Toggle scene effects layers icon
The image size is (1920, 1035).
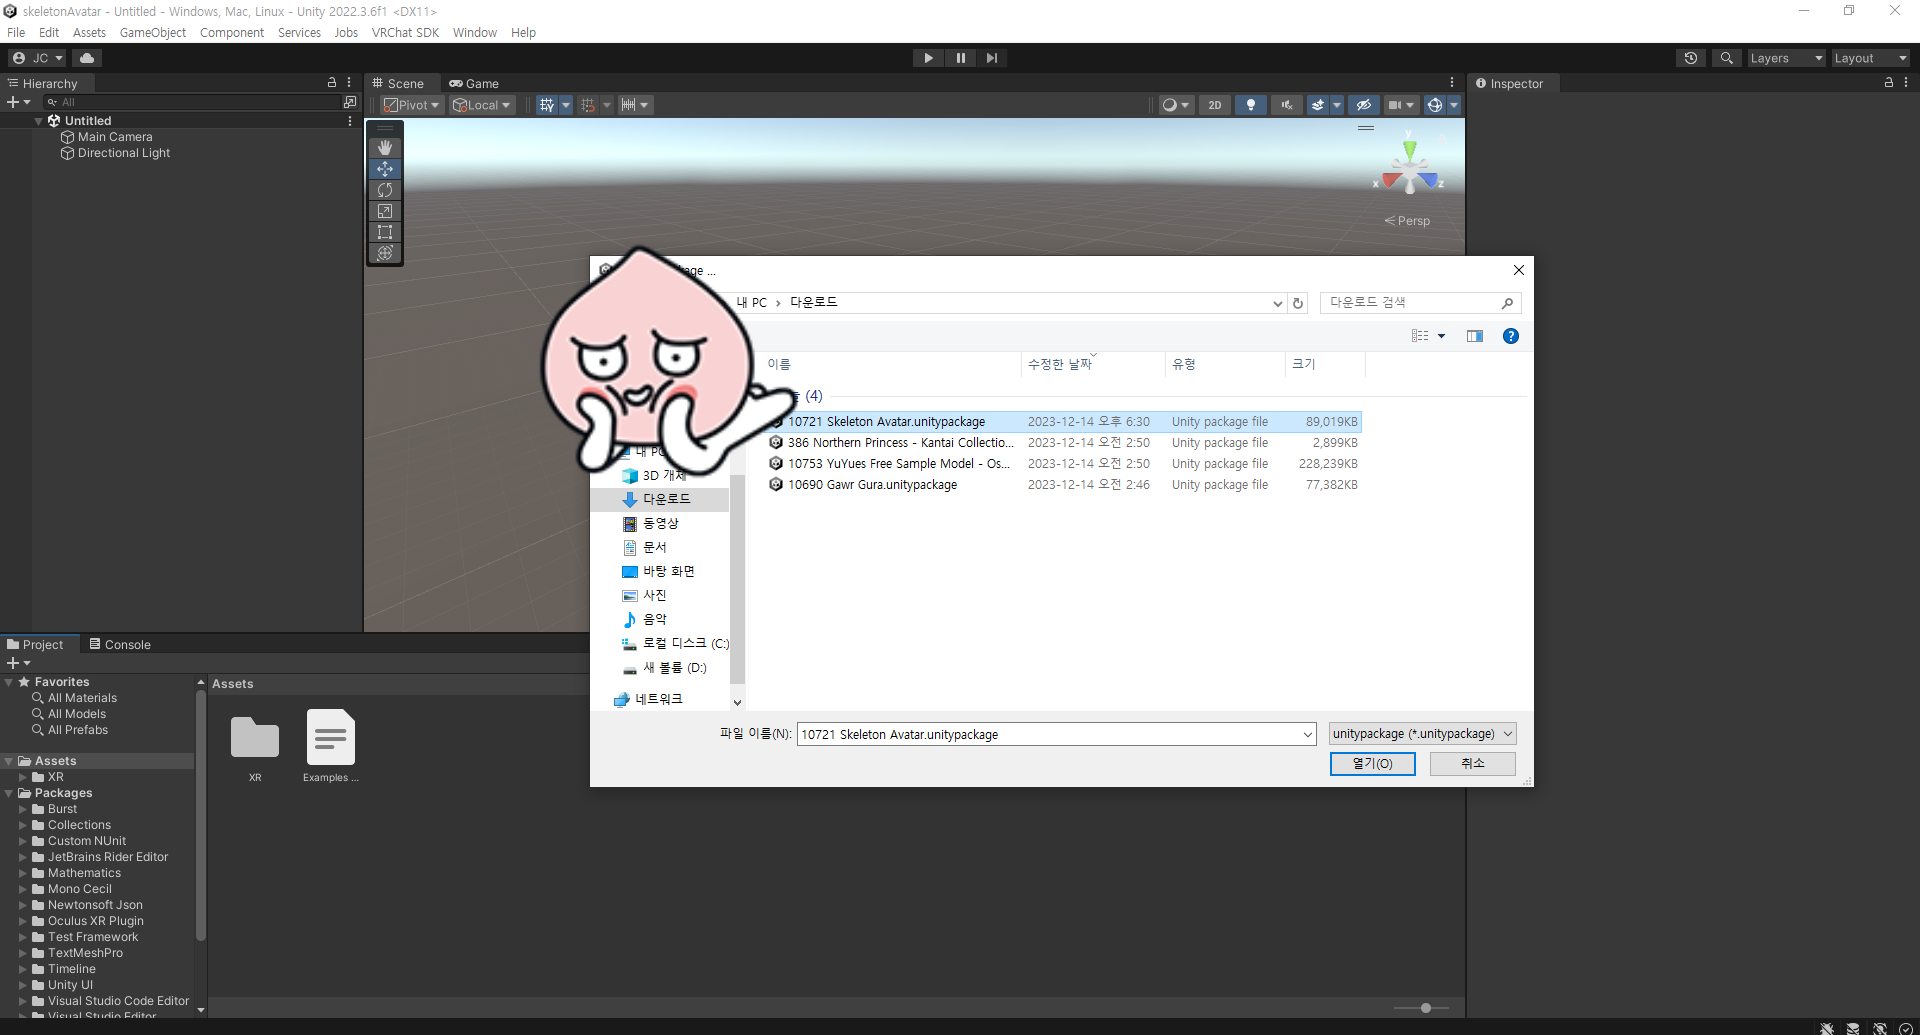(1318, 105)
